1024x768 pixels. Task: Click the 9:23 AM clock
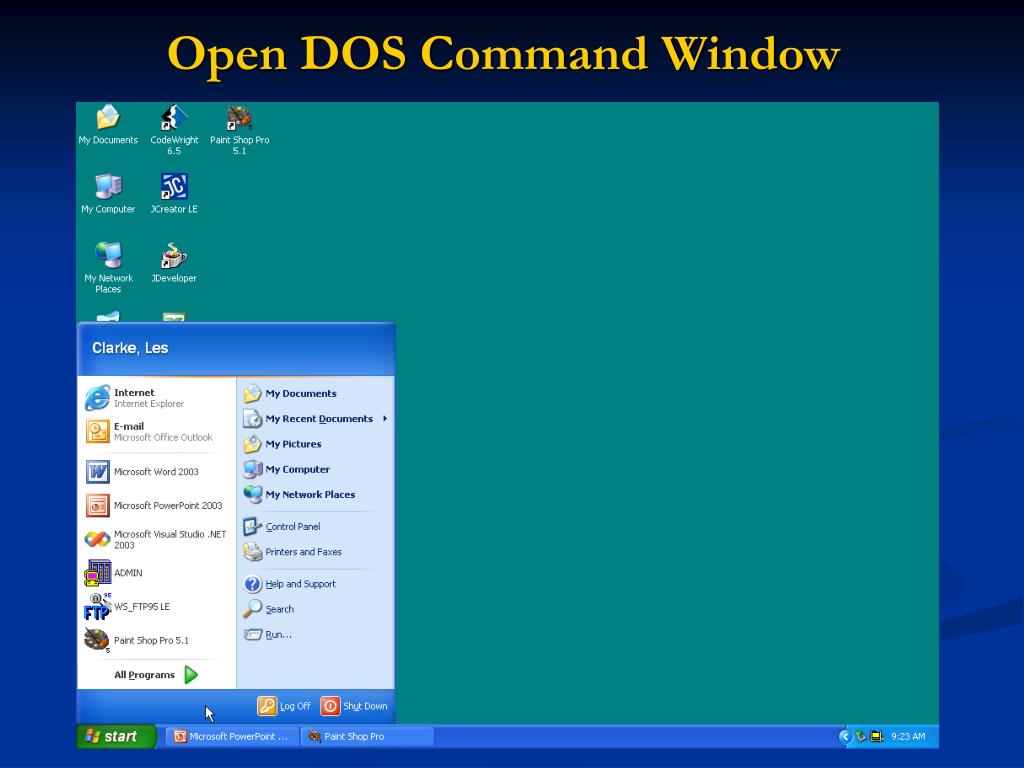pyautogui.click(x=908, y=737)
